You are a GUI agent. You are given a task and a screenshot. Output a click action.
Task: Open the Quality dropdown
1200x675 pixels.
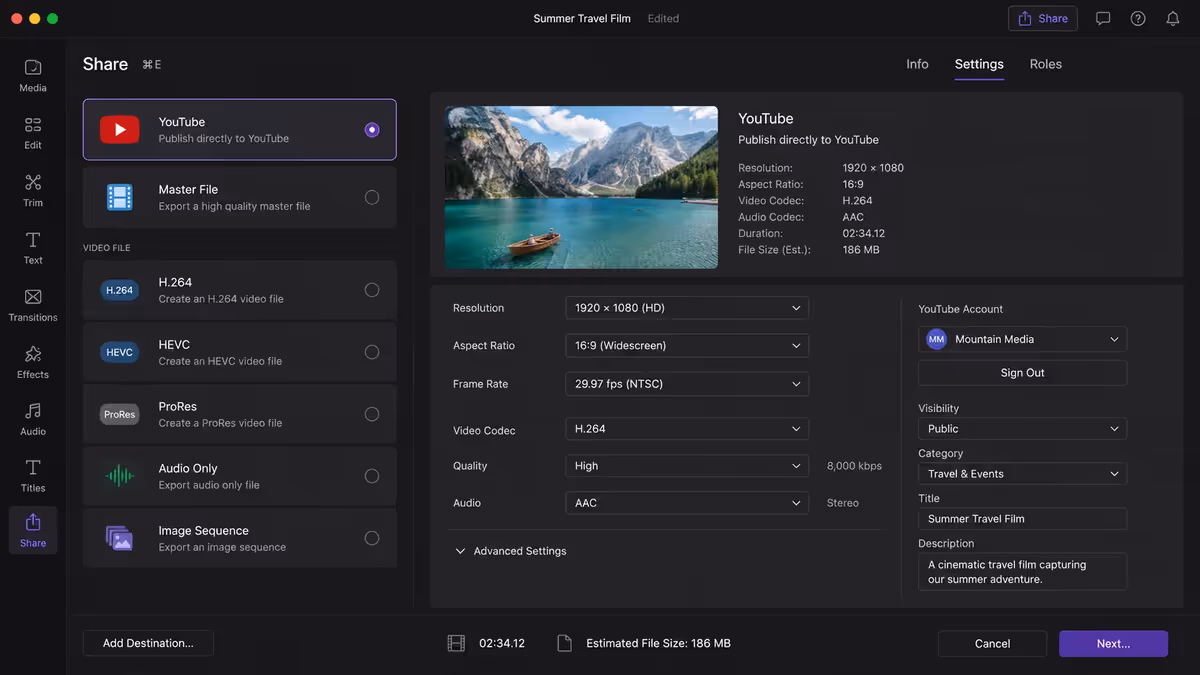click(687, 466)
